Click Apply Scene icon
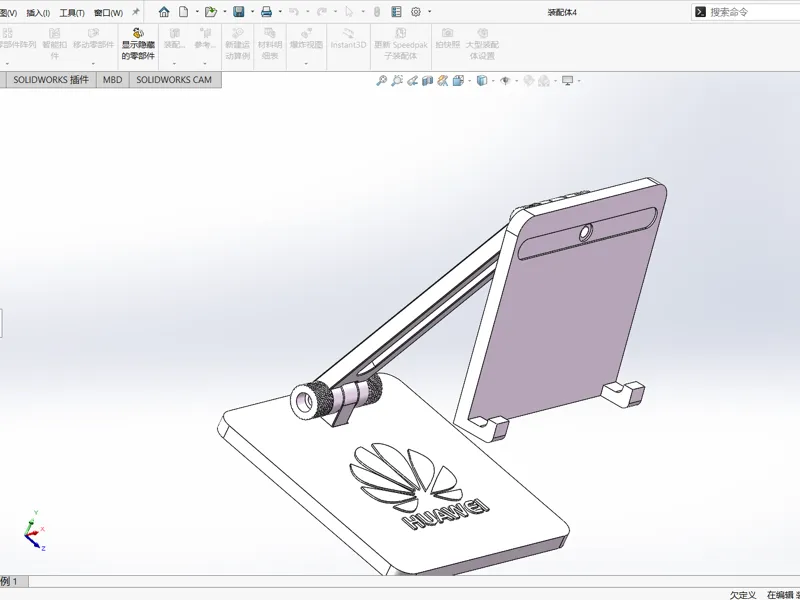Screen dimensions: 800x600 [544, 81]
